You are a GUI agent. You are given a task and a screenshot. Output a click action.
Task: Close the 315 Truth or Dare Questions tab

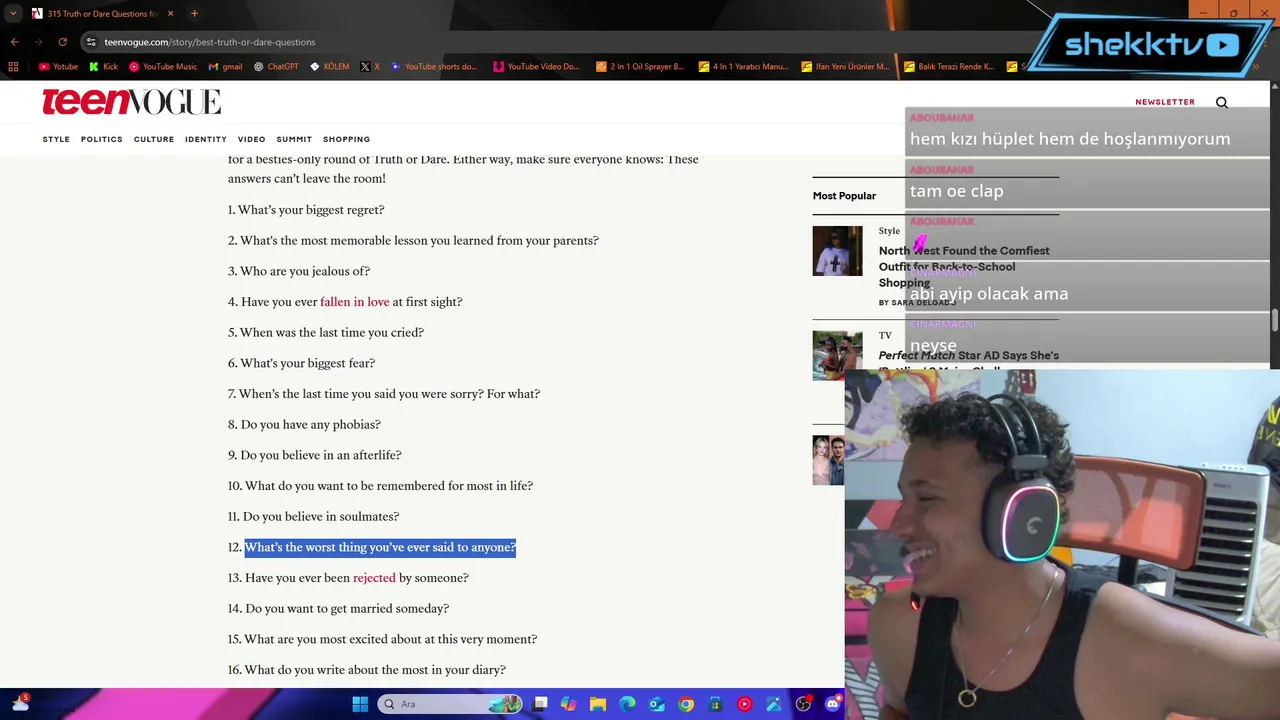168,14
